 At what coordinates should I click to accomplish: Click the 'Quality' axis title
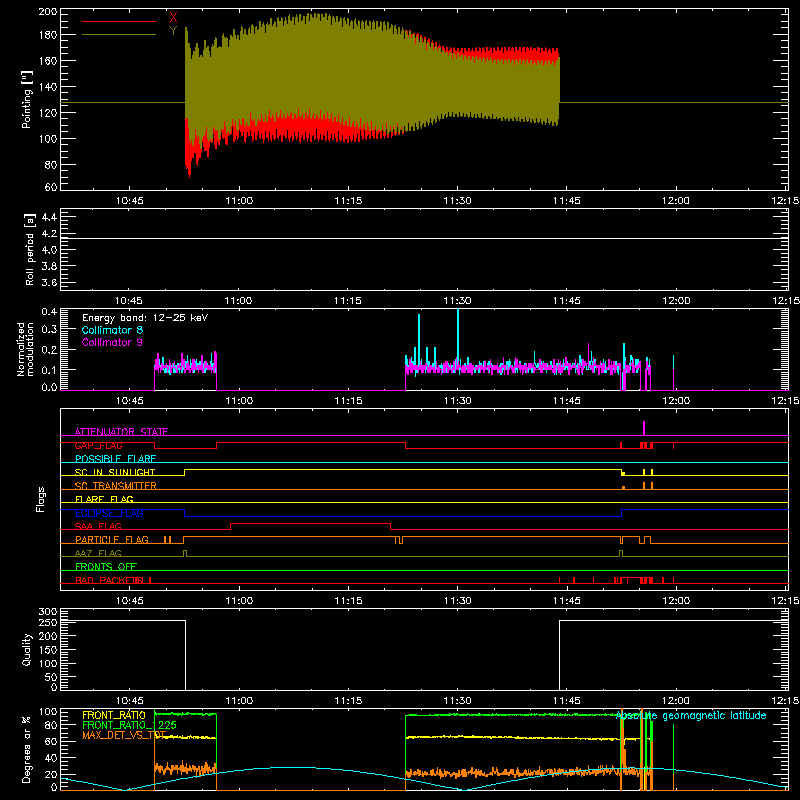point(27,649)
